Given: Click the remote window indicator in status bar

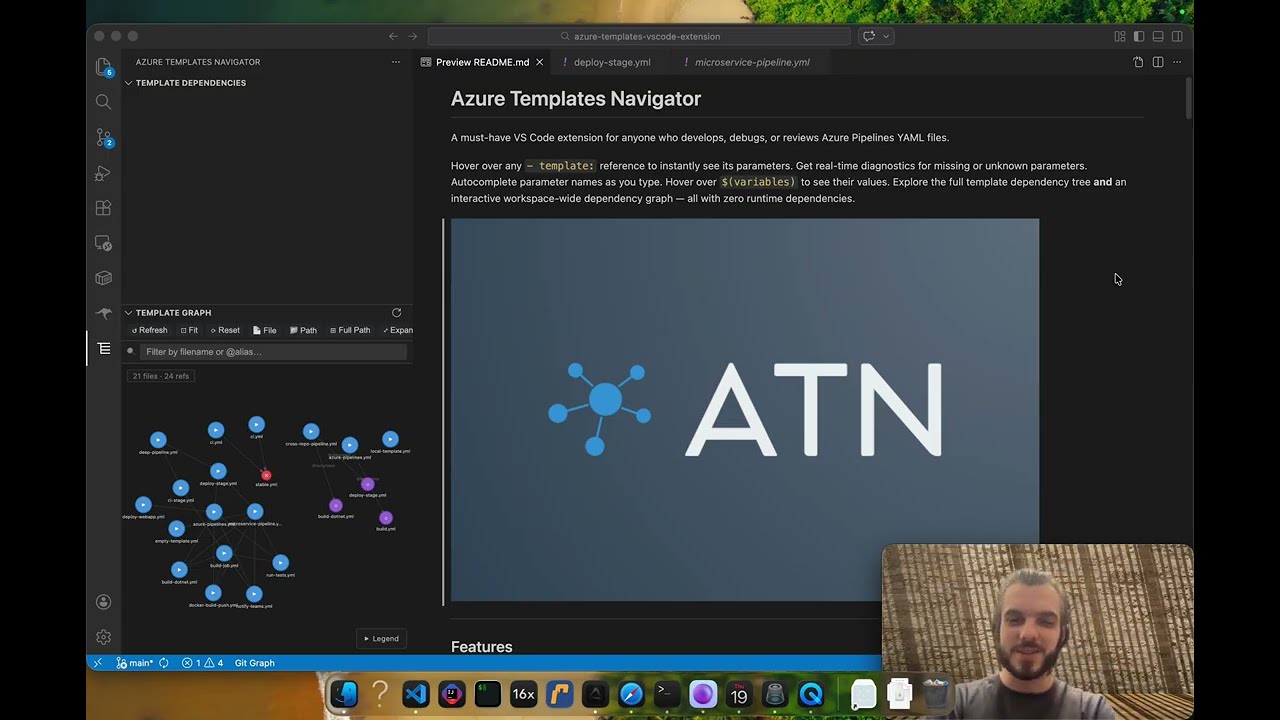Looking at the screenshot, I should pyautogui.click(x=97, y=663).
